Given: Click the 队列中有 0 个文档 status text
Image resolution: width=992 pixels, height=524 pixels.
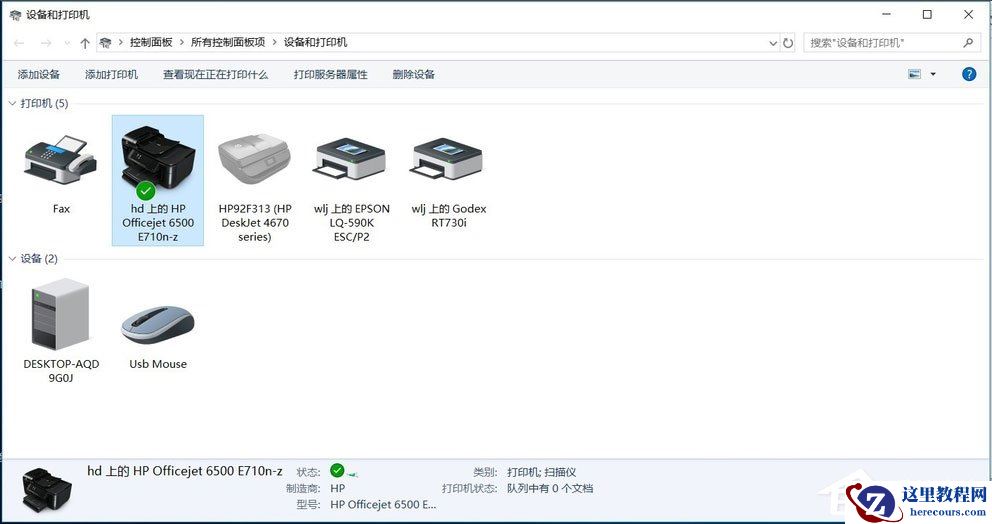Looking at the screenshot, I should click(x=550, y=488).
